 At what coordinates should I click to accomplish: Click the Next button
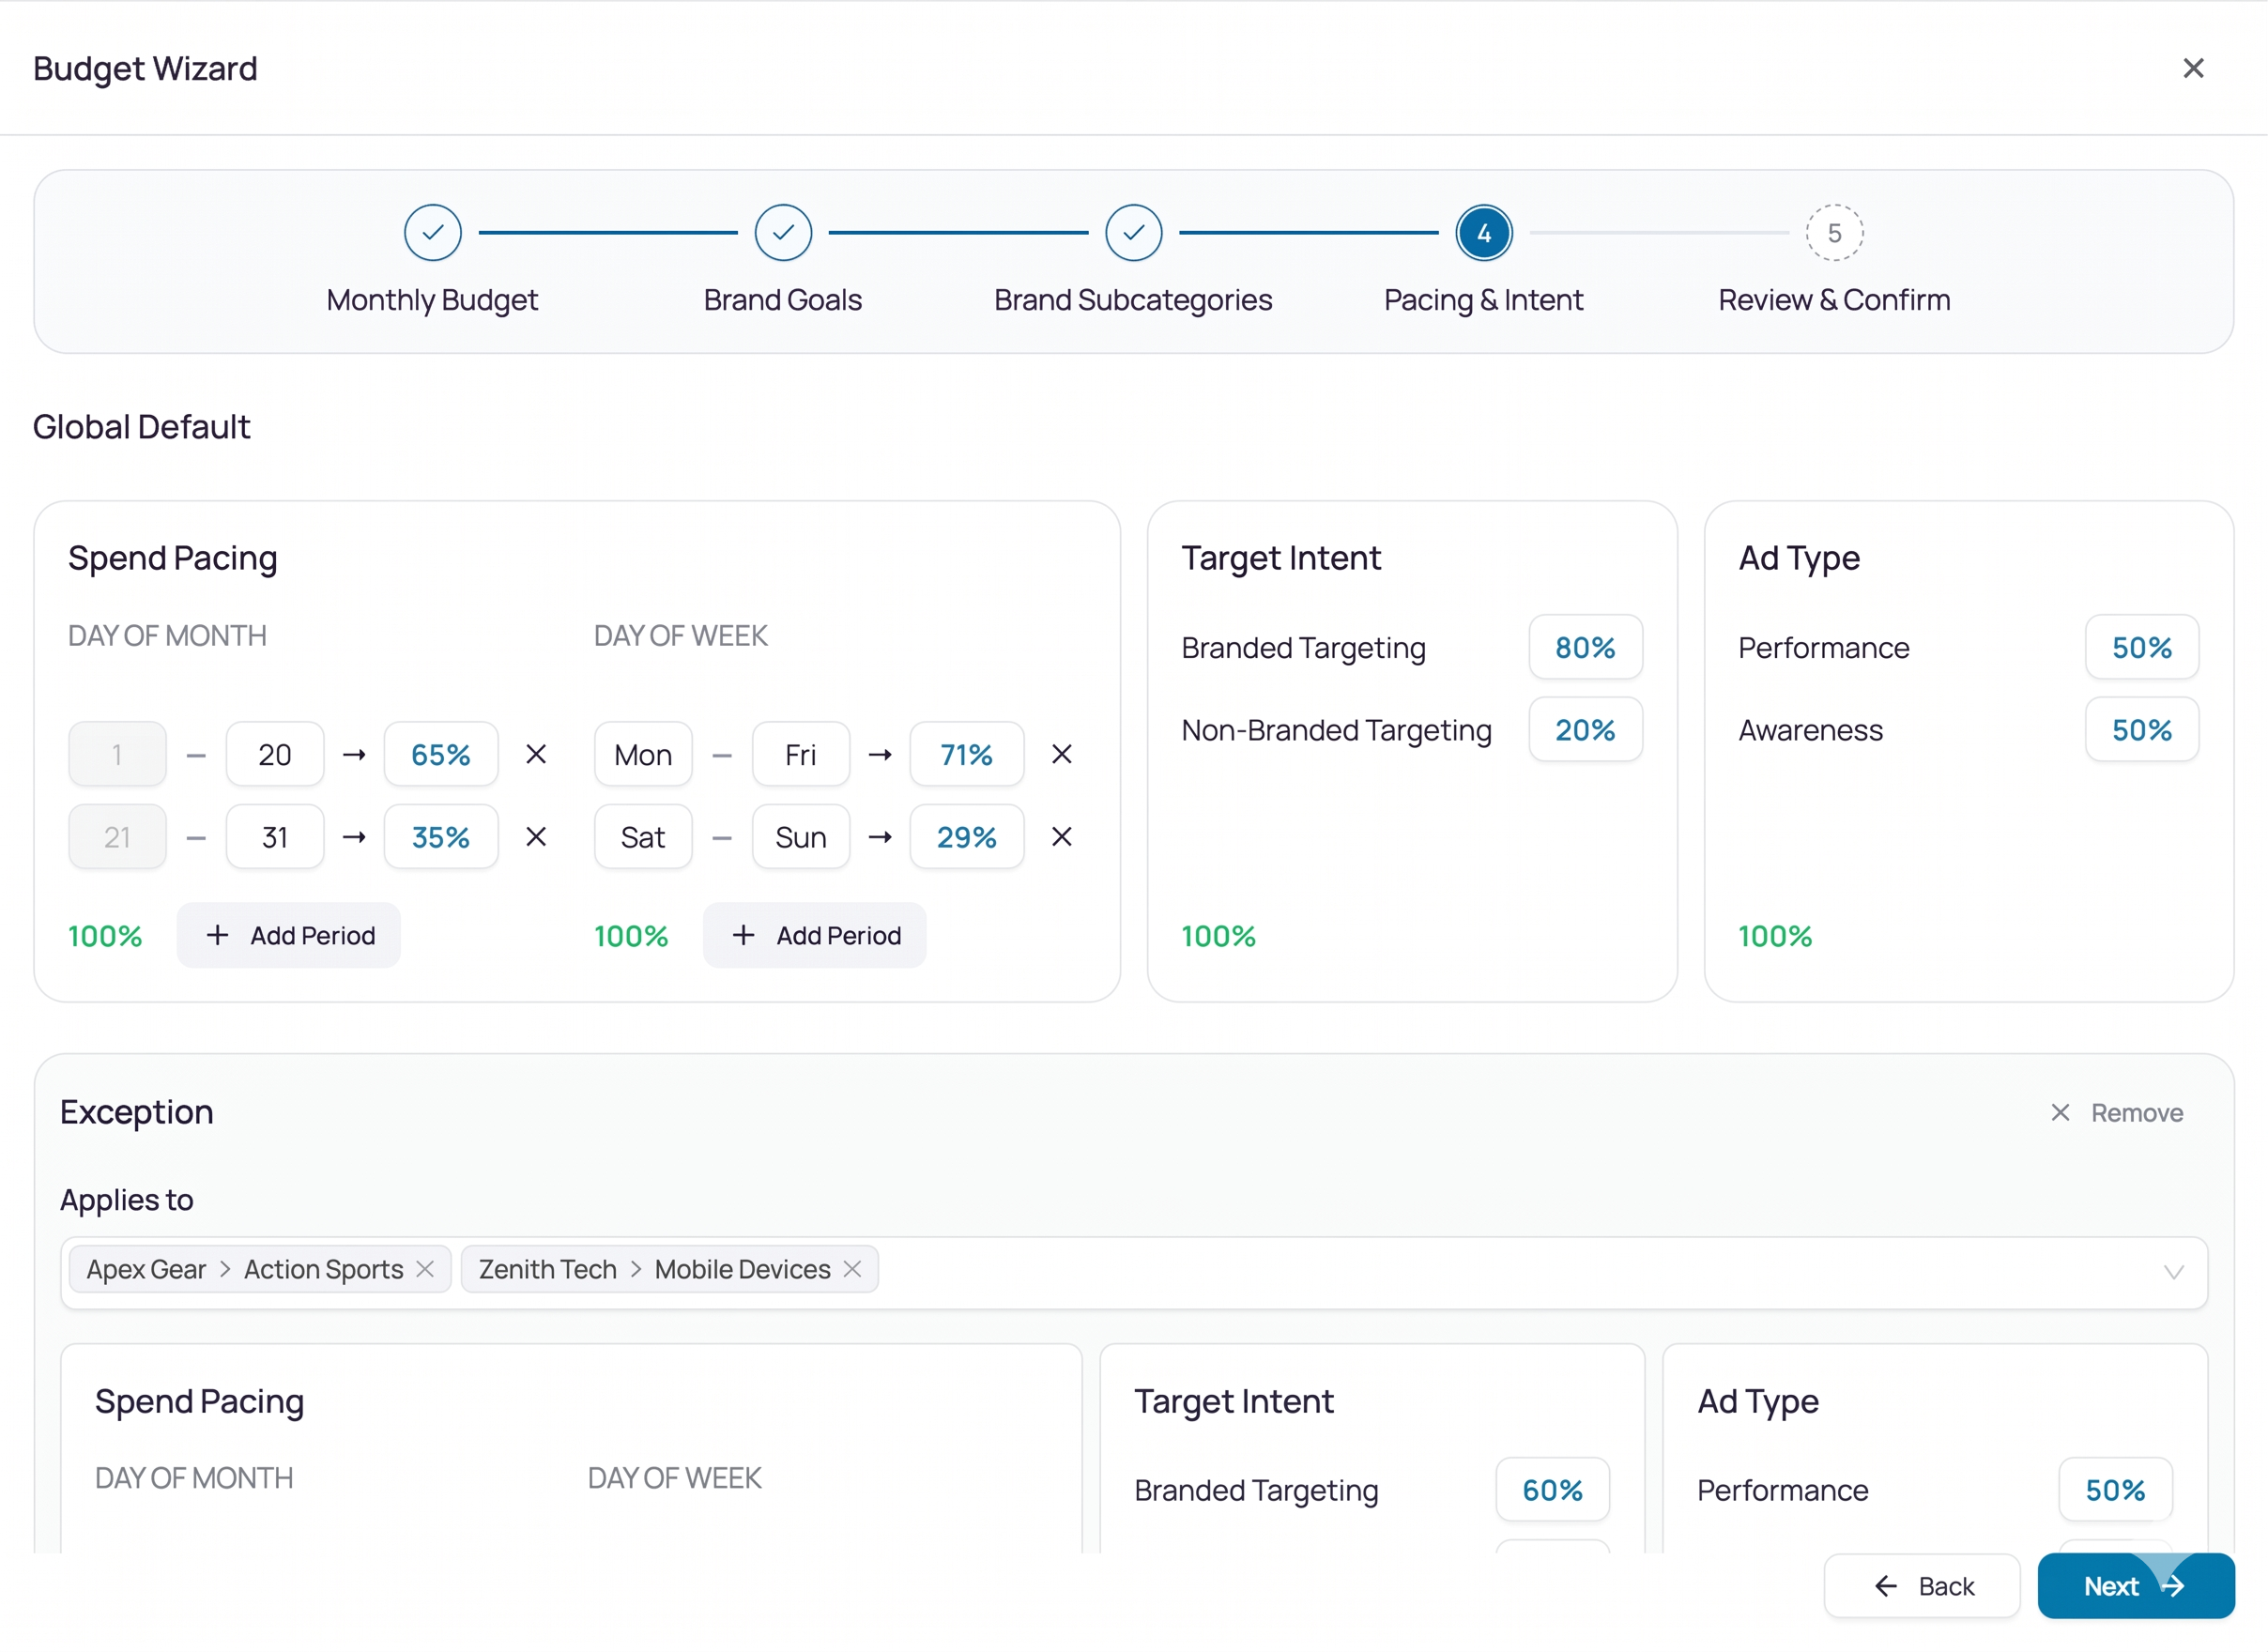[2135, 1586]
